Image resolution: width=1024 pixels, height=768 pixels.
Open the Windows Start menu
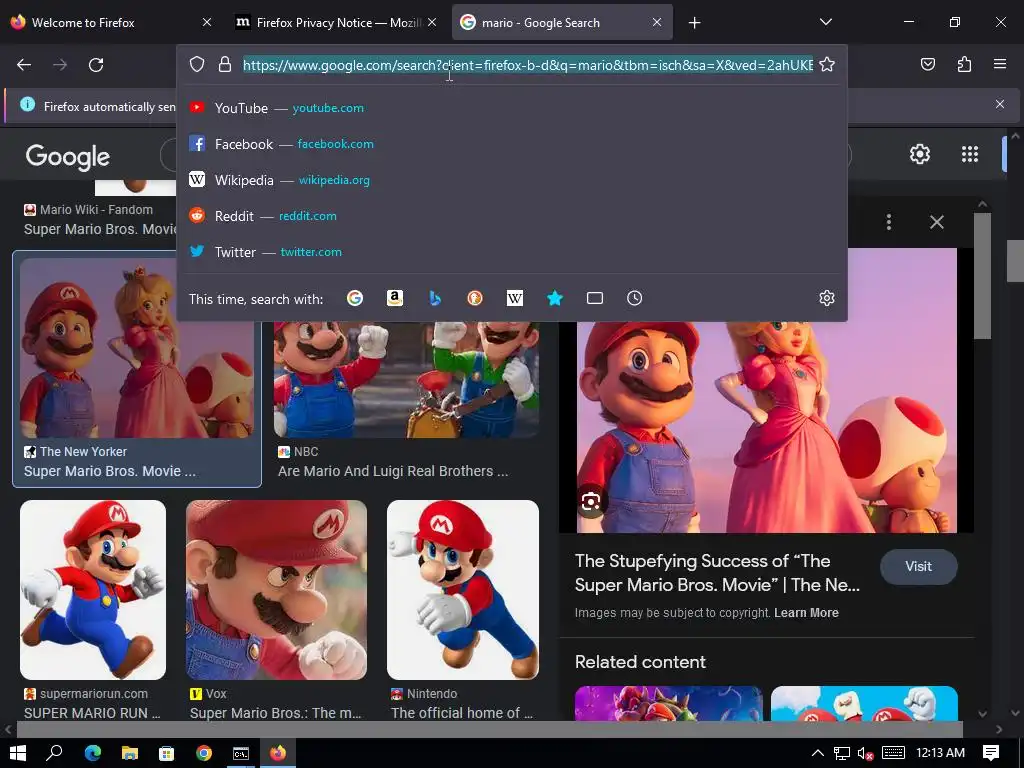[x=18, y=753]
